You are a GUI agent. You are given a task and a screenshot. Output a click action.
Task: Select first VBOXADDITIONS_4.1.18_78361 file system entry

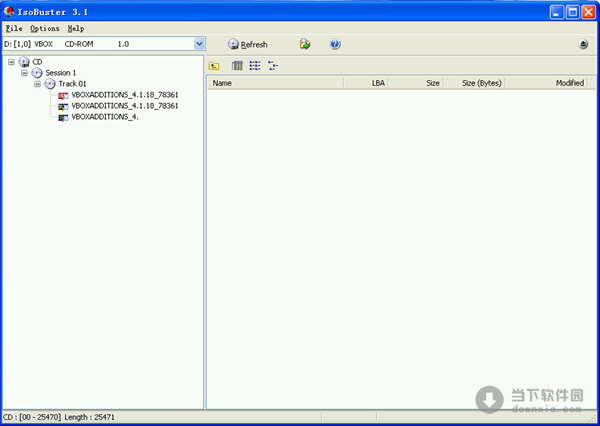pos(125,95)
